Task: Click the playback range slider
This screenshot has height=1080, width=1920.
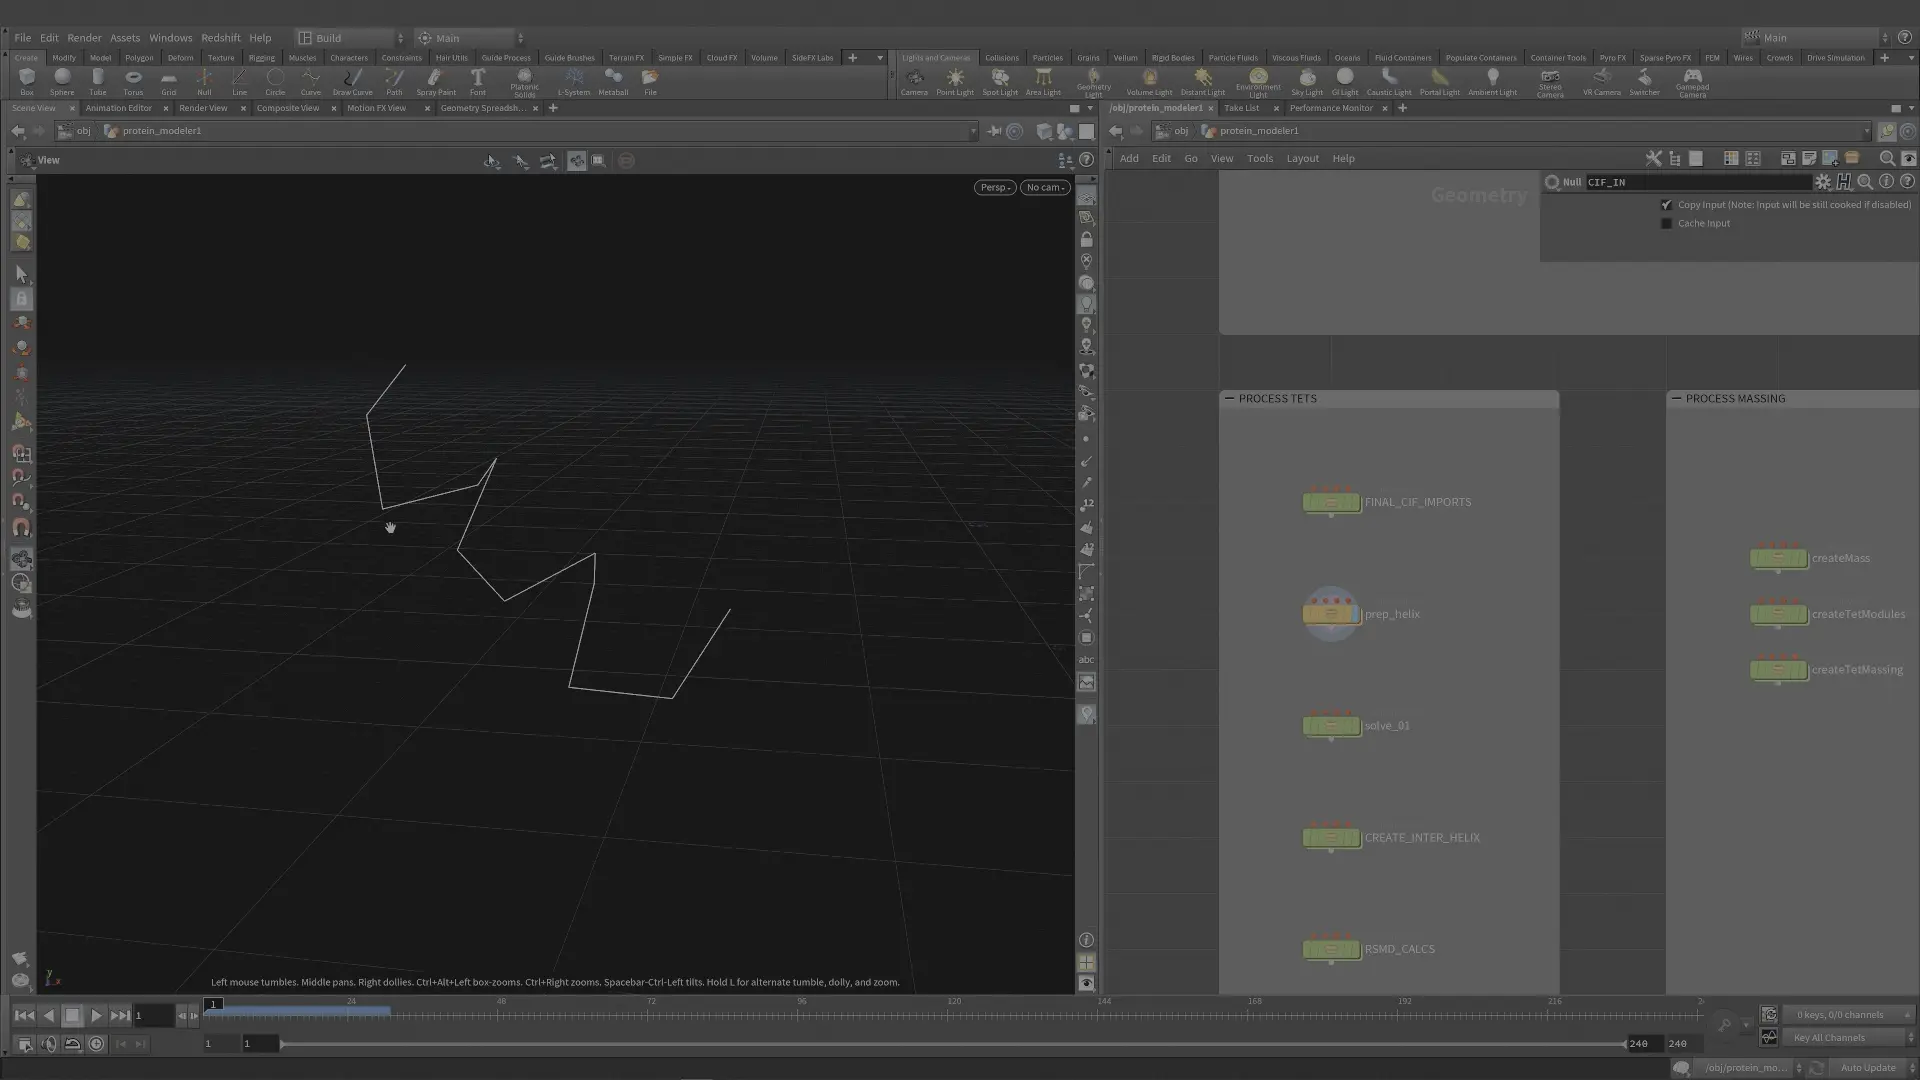Action: point(952,1044)
